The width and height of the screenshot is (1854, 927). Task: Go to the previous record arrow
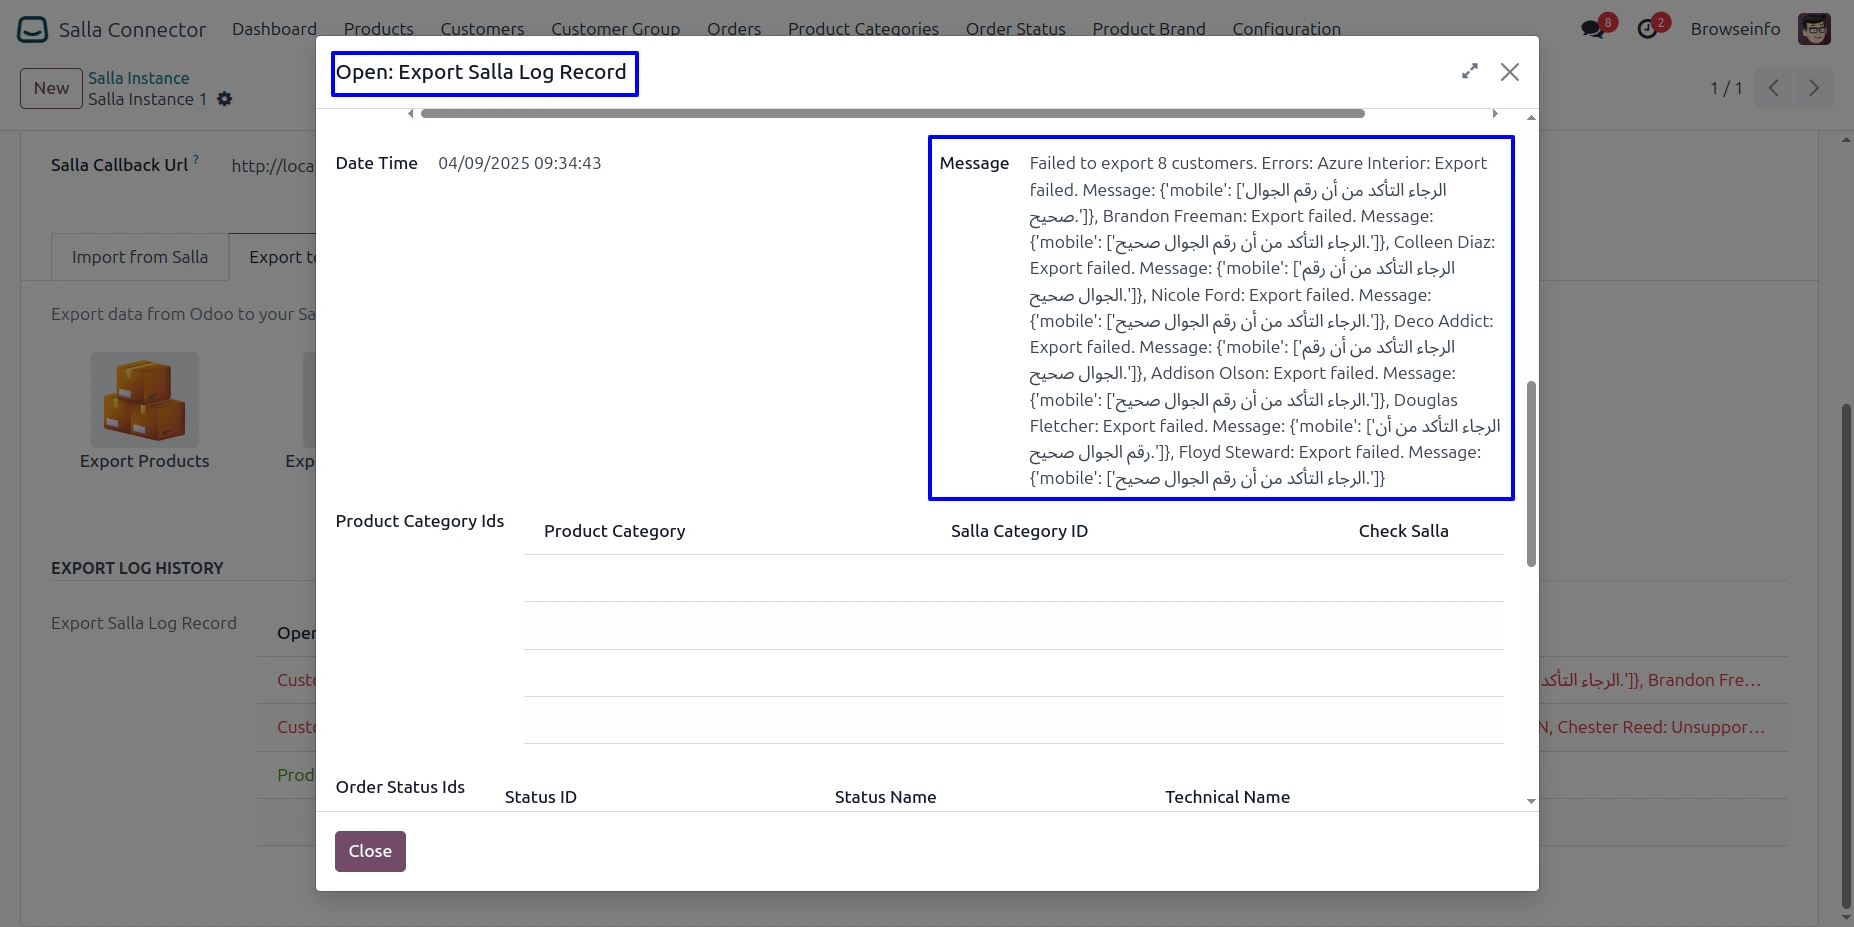(1773, 88)
